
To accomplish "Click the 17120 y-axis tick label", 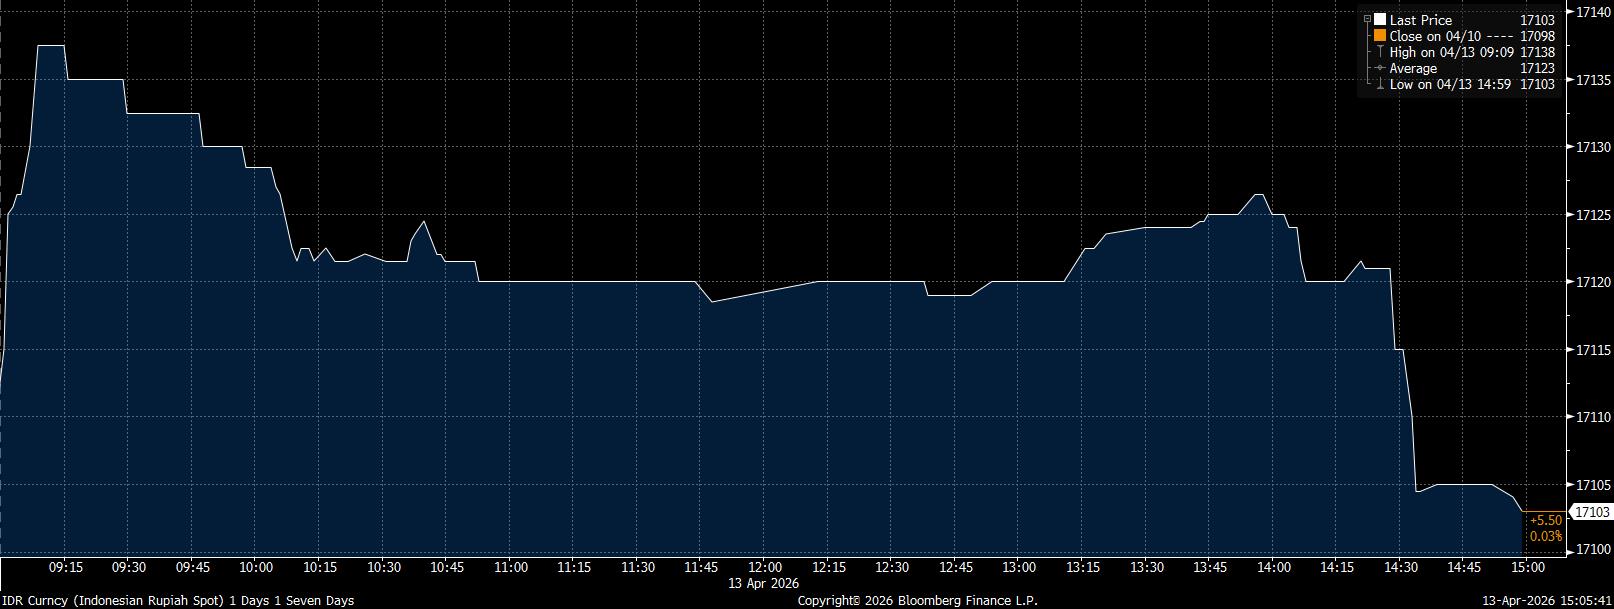I will pyautogui.click(x=1592, y=283).
